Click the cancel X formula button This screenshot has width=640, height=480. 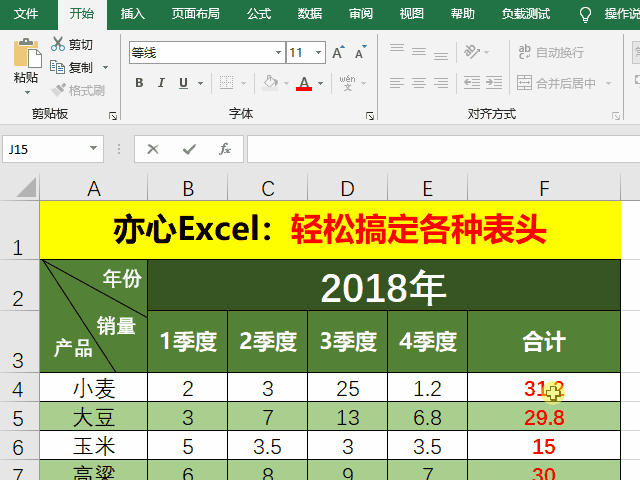[x=153, y=149]
